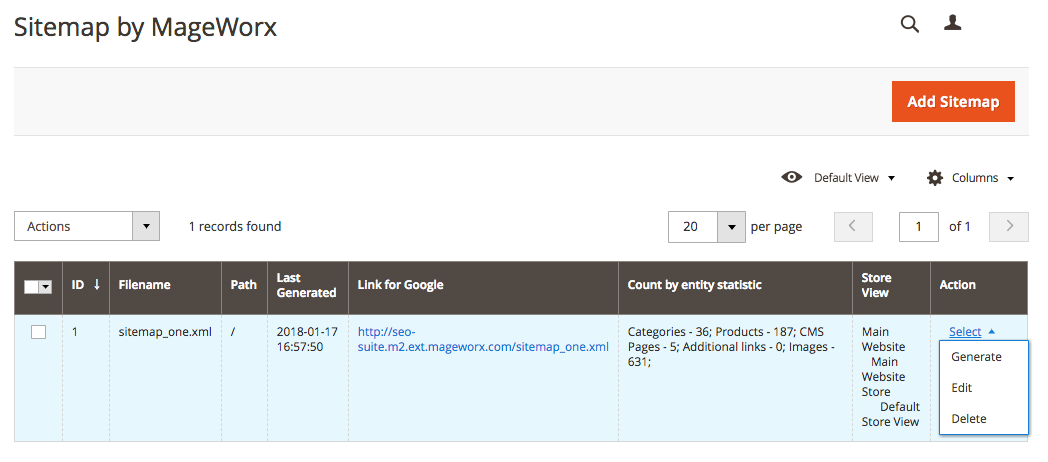The image size is (1048, 462).
Task: Click the Count by entity statistic header
Action: (735, 285)
